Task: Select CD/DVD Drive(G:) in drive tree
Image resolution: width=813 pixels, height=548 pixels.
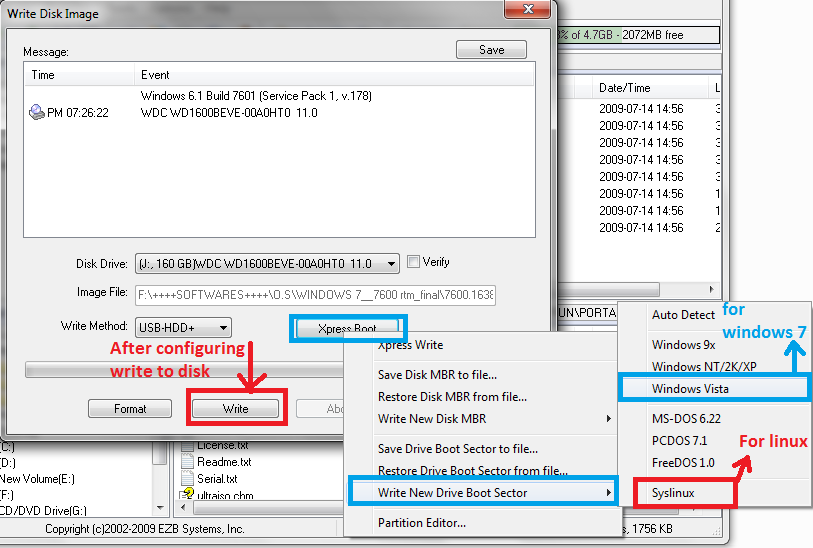Action: pyautogui.click(x=43, y=511)
